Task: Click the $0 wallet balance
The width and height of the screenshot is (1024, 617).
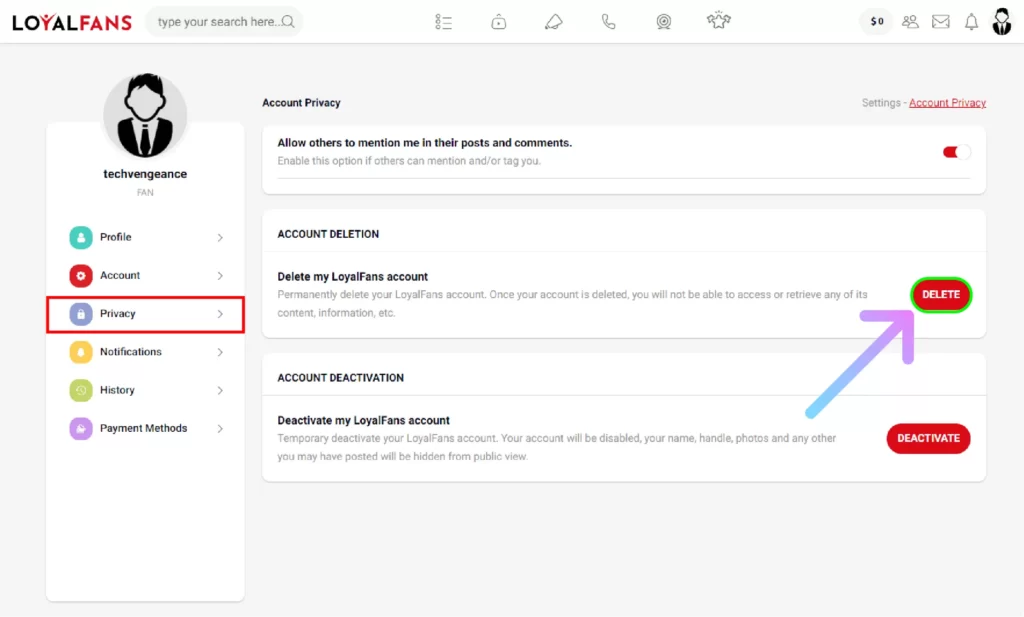Action: pos(876,22)
